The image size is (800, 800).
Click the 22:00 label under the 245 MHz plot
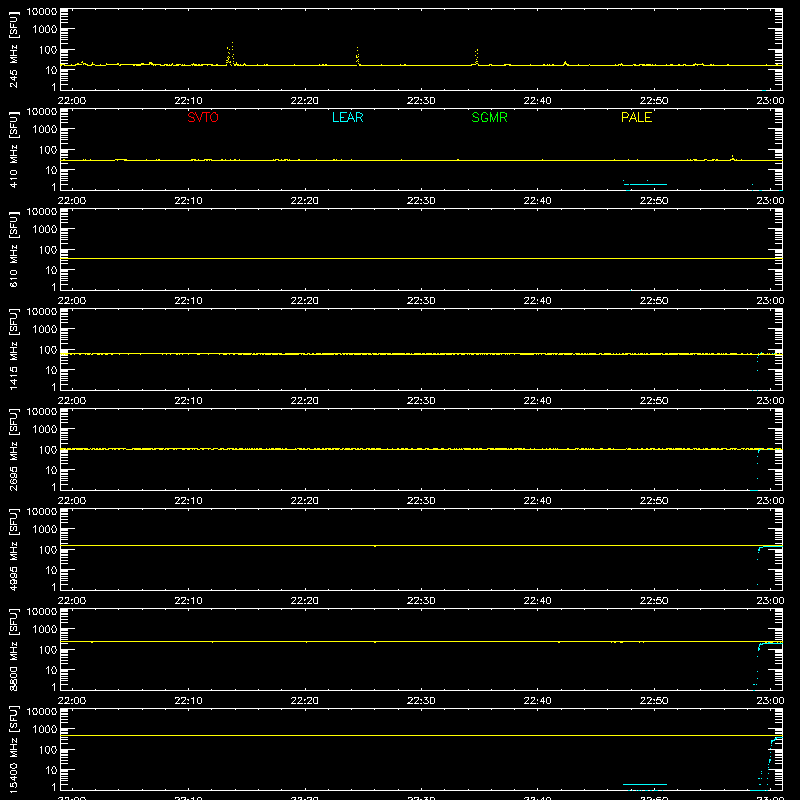72,101
